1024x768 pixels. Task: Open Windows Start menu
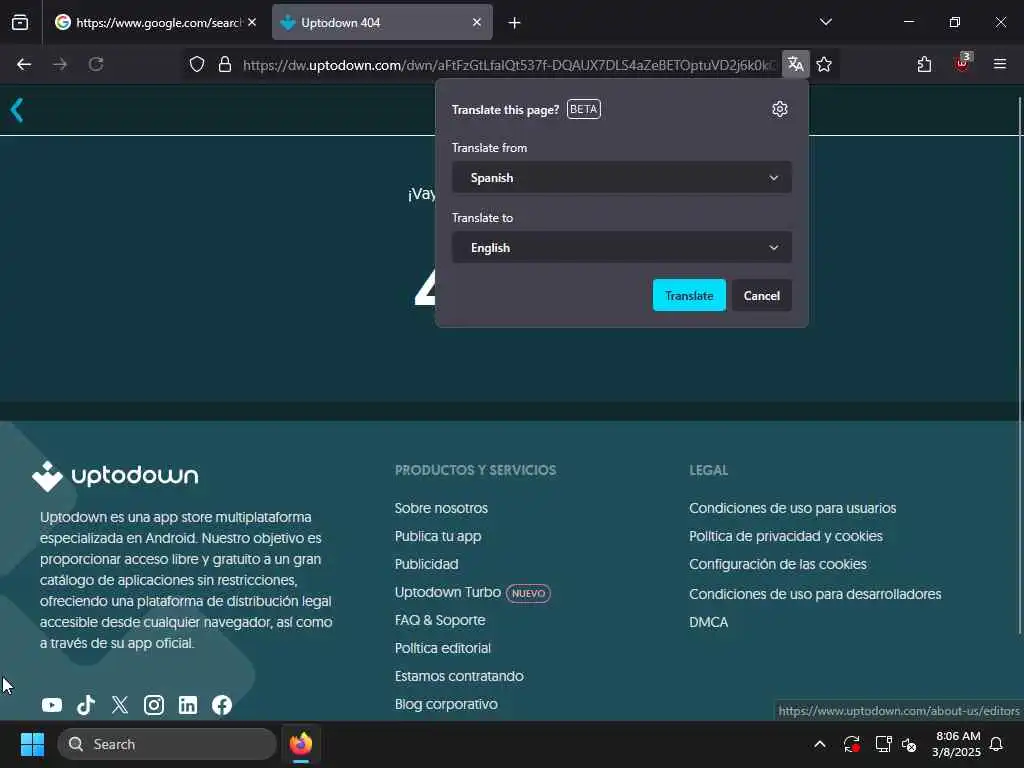32,744
